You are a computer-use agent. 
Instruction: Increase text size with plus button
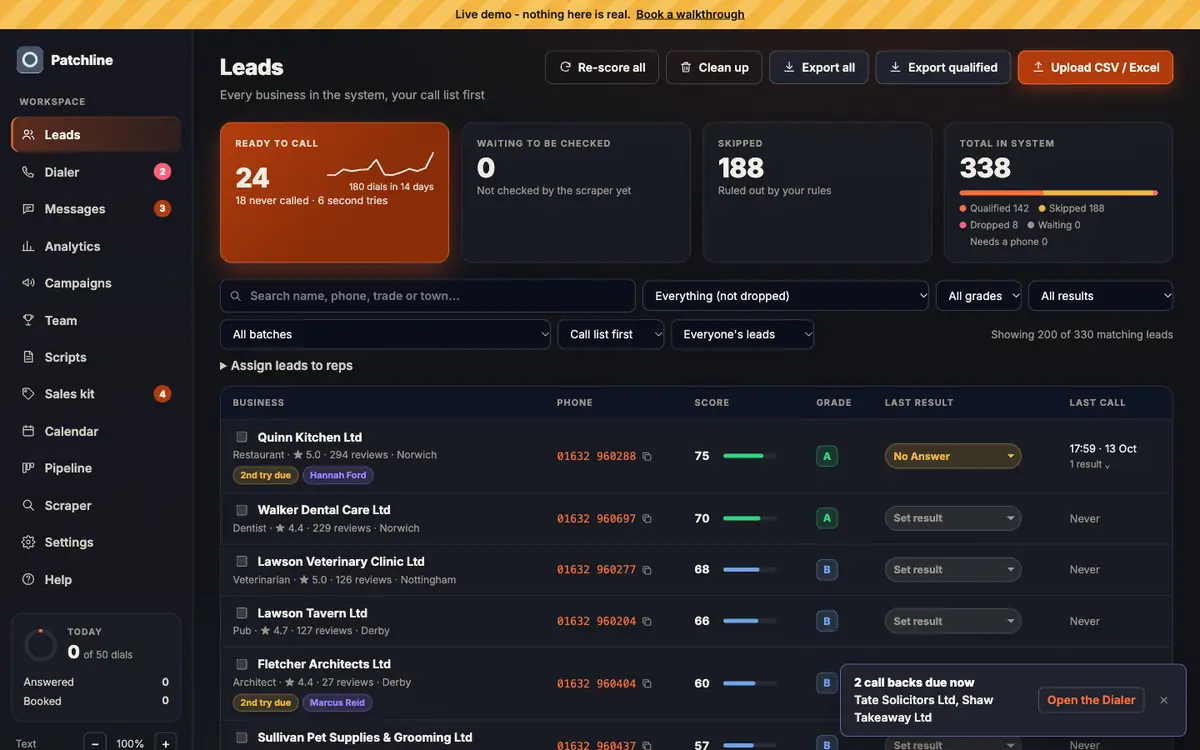[x=166, y=743]
